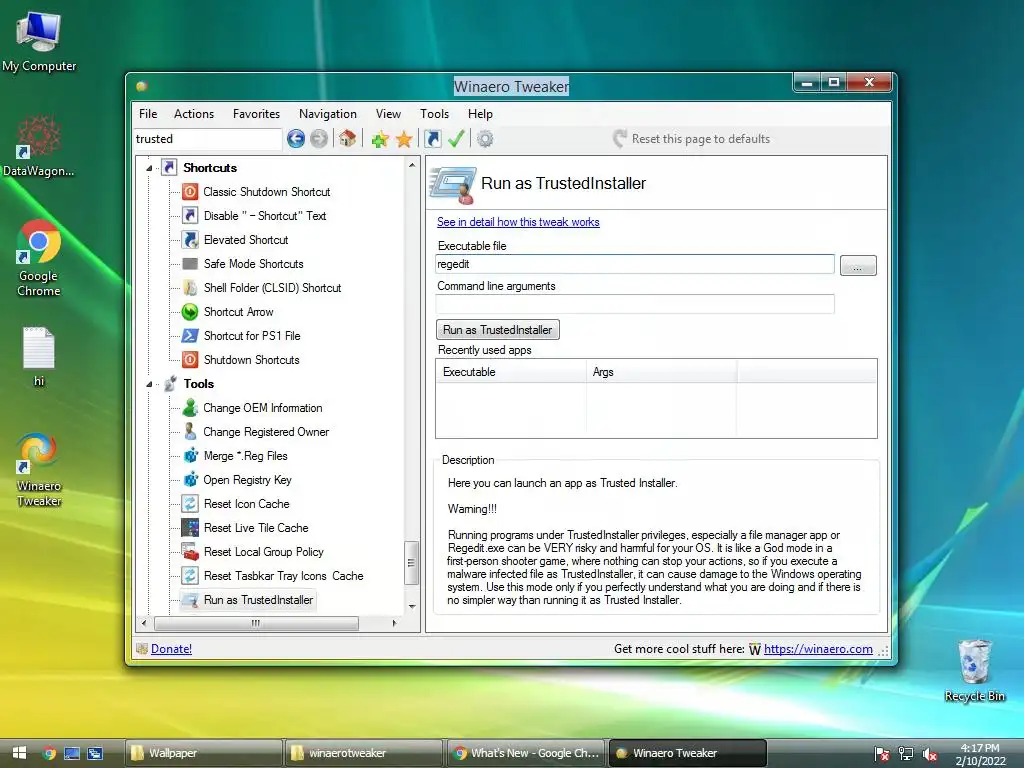Add page to favorites green star icon

(x=380, y=138)
